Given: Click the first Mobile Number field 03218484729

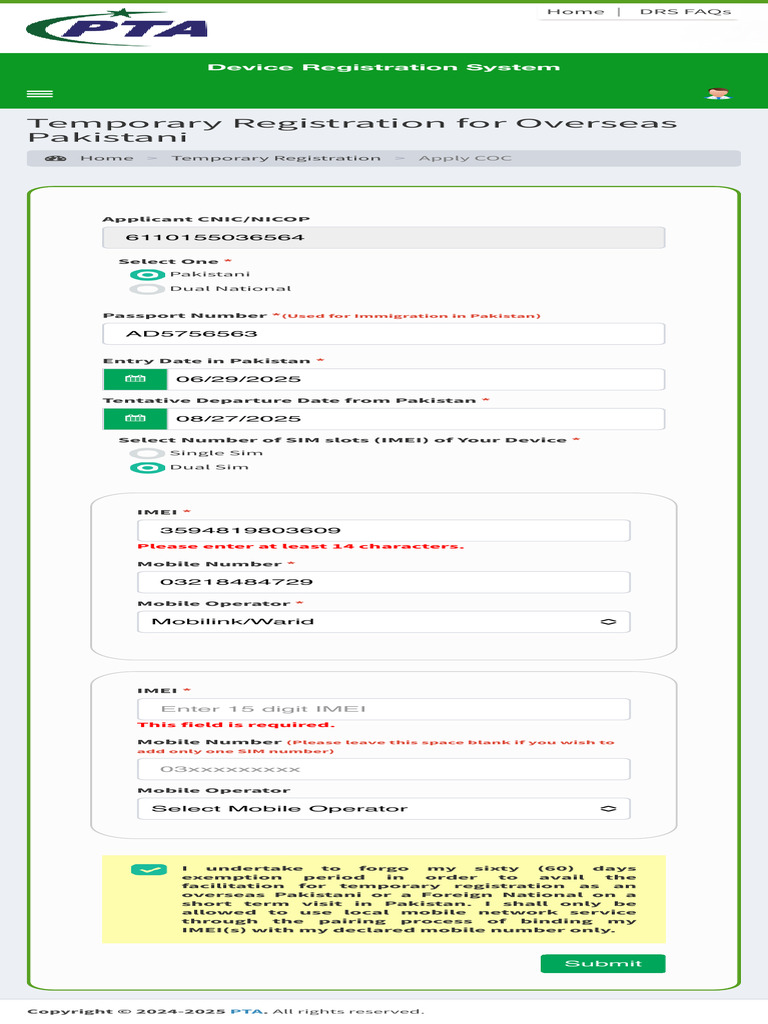Looking at the screenshot, I should click(384, 582).
